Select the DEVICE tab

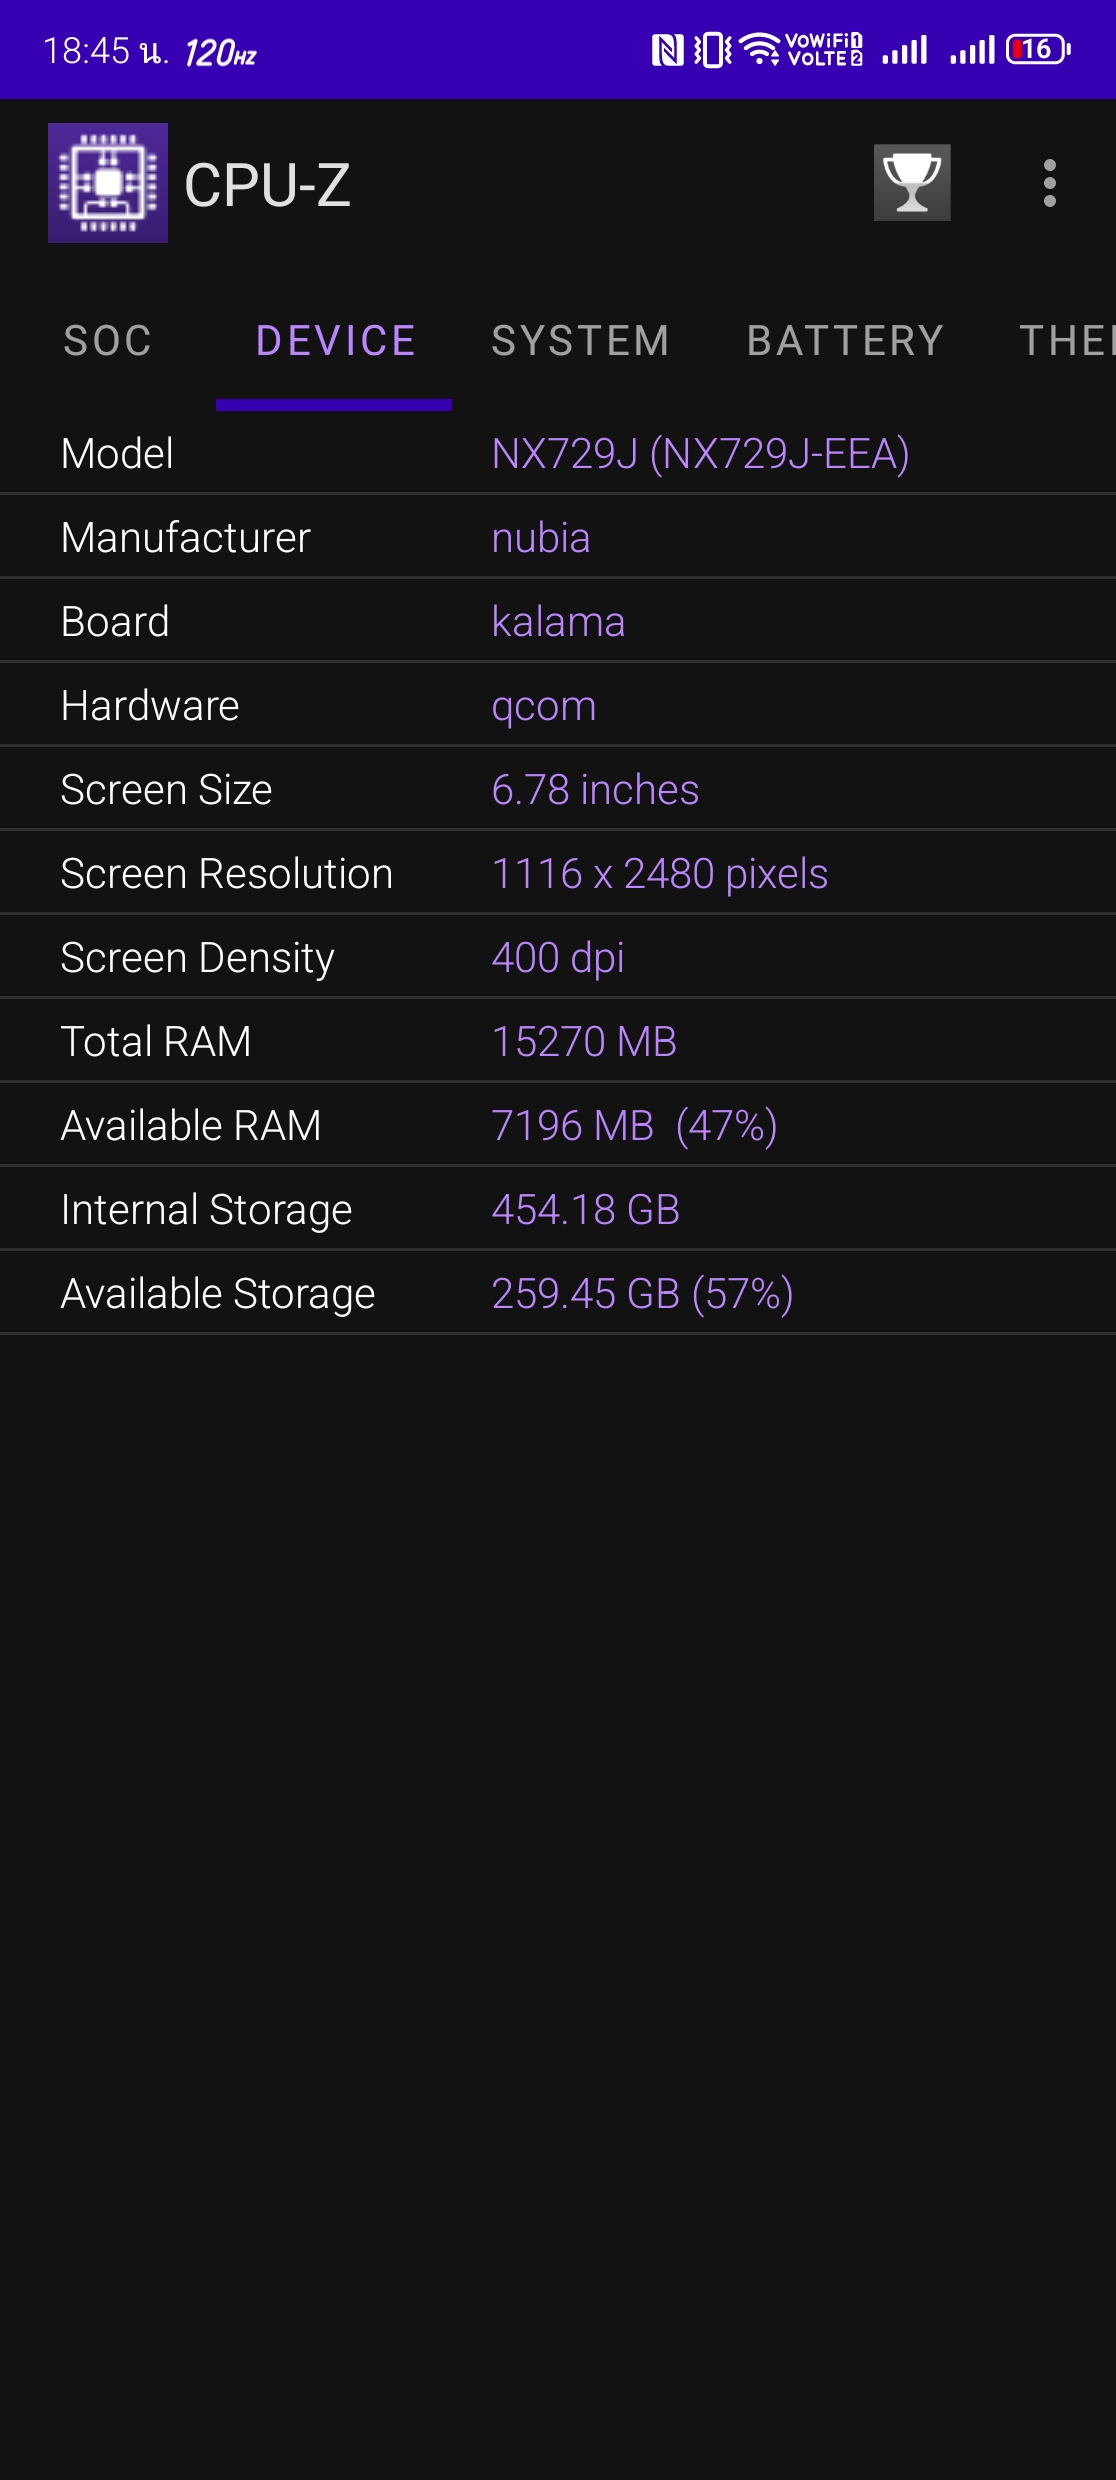coord(336,341)
